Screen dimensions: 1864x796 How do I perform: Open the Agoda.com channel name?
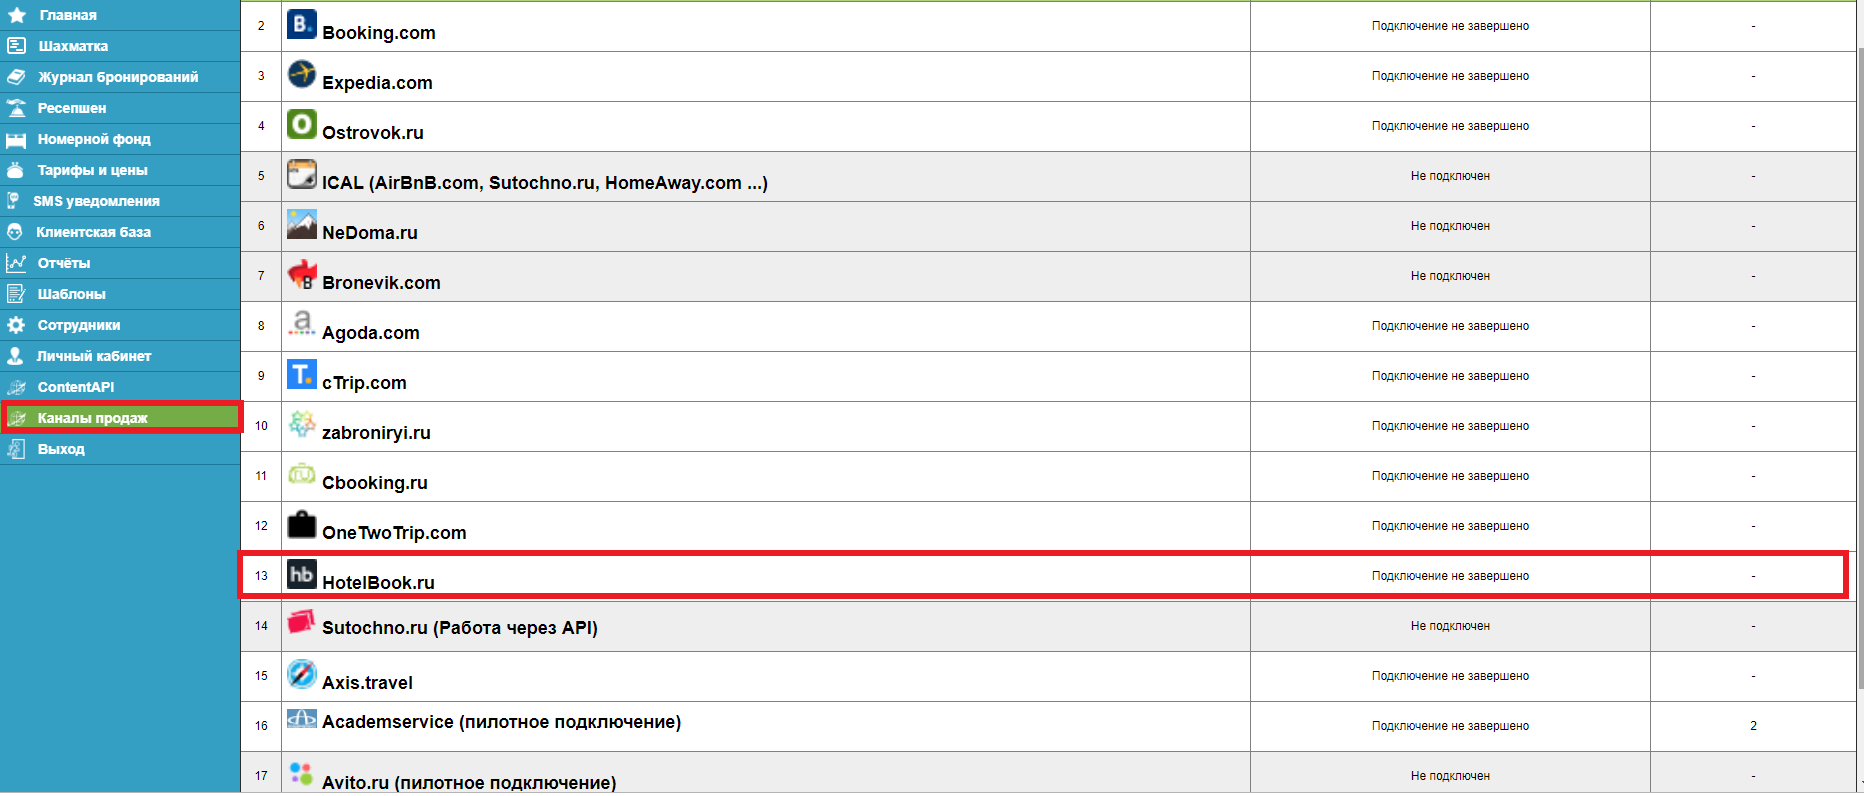click(x=371, y=333)
